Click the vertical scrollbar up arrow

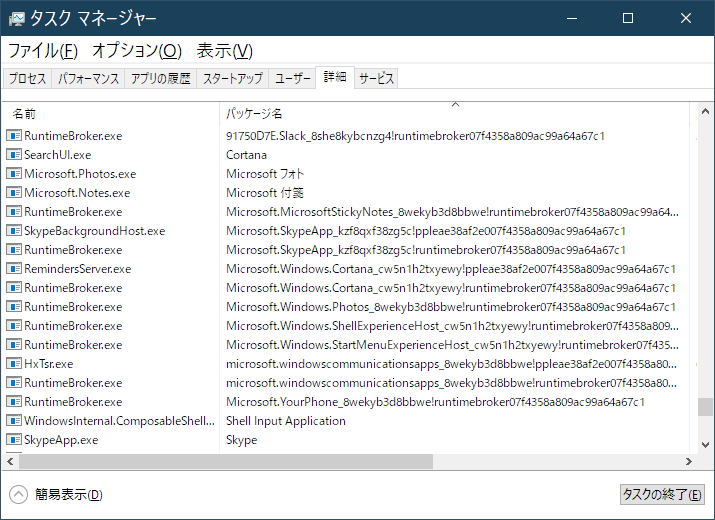pos(705,111)
